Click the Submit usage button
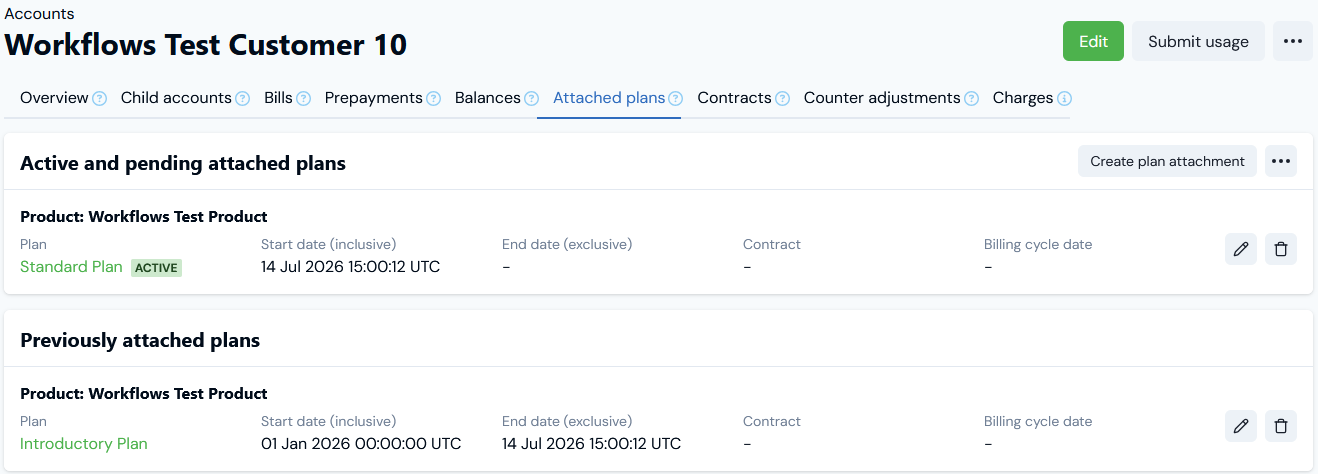The image size is (1318, 474). point(1198,41)
